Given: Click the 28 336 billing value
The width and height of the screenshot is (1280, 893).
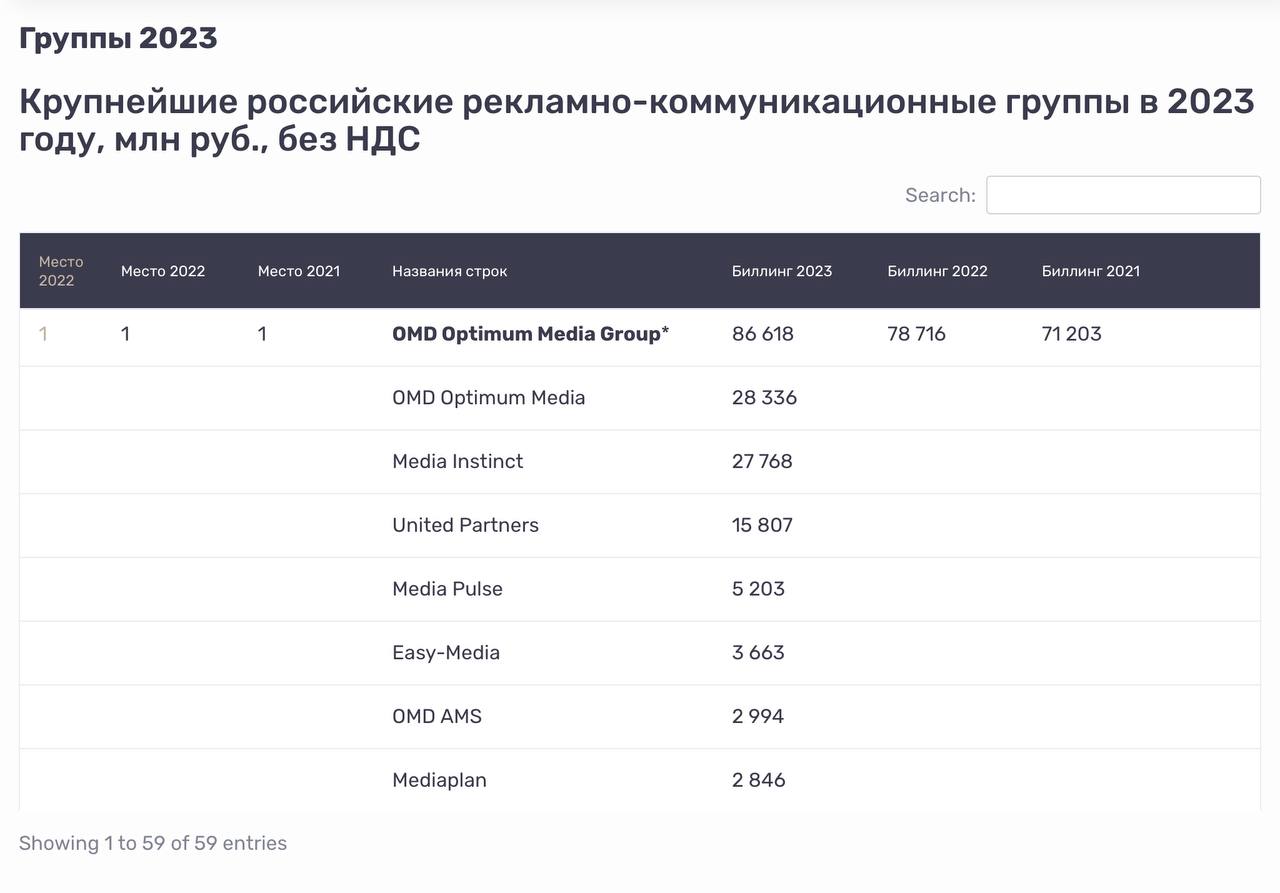Looking at the screenshot, I should [764, 398].
